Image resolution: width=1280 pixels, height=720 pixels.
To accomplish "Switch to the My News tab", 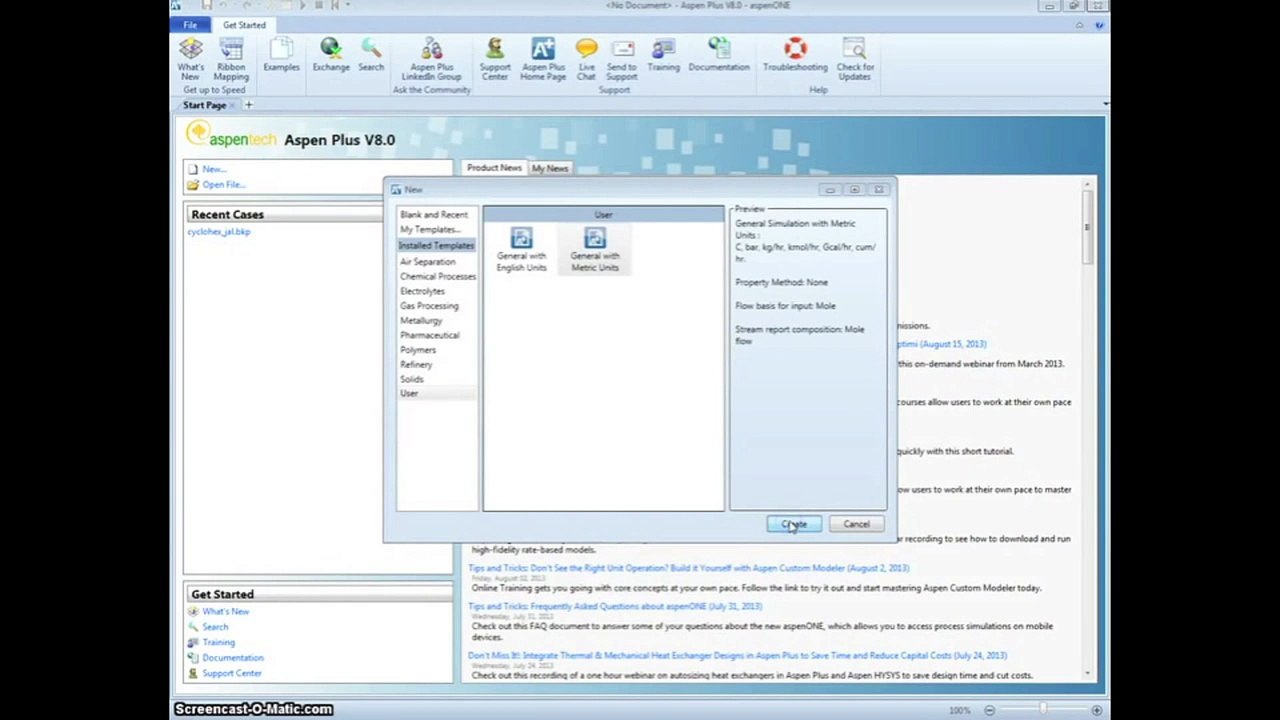I will [x=550, y=168].
